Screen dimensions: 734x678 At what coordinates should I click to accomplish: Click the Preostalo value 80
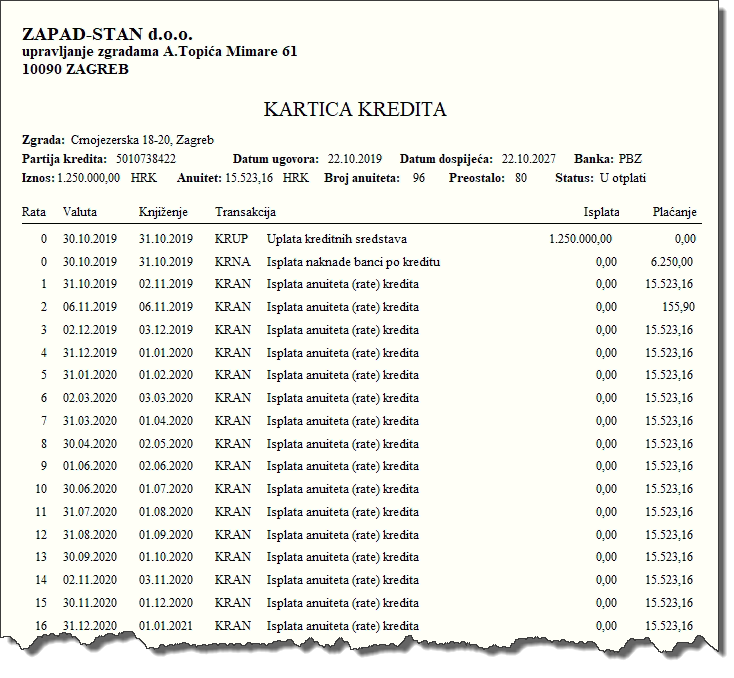pyautogui.click(x=521, y=178)
